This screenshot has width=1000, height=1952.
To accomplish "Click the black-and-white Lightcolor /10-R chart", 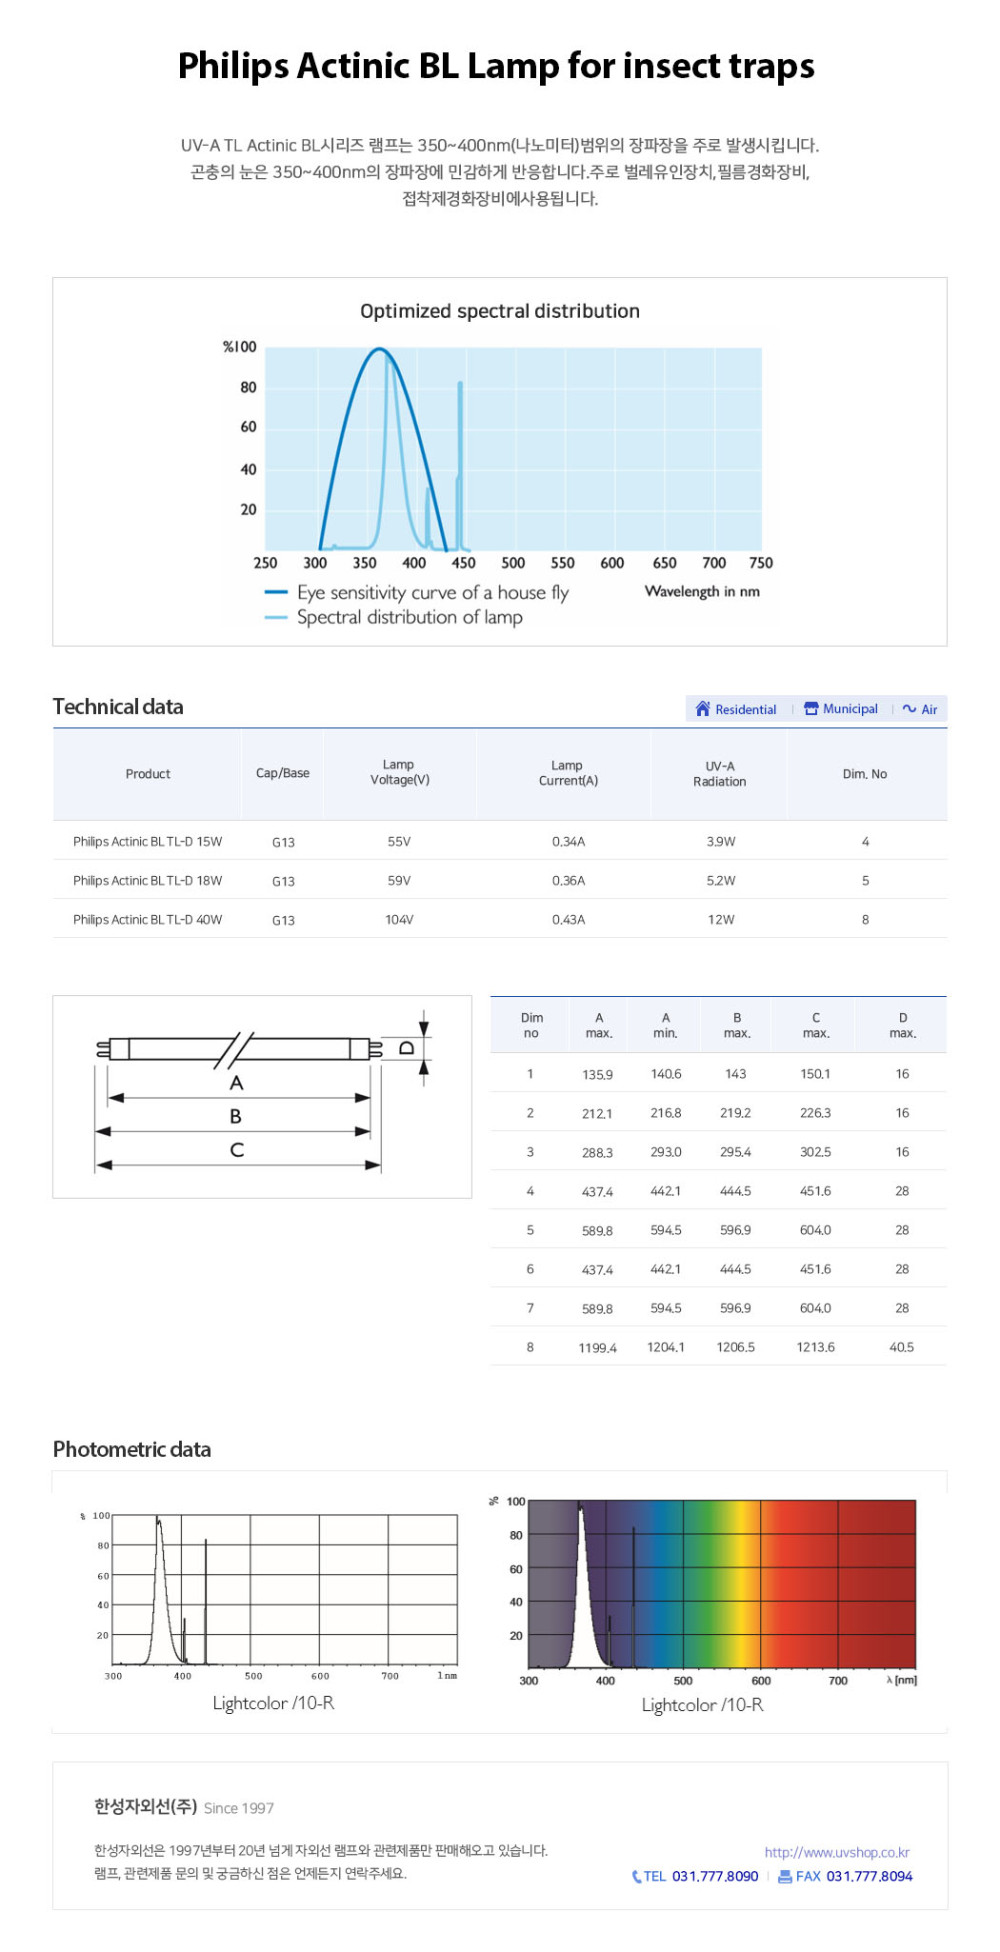I will click(x=284, y=1590).
